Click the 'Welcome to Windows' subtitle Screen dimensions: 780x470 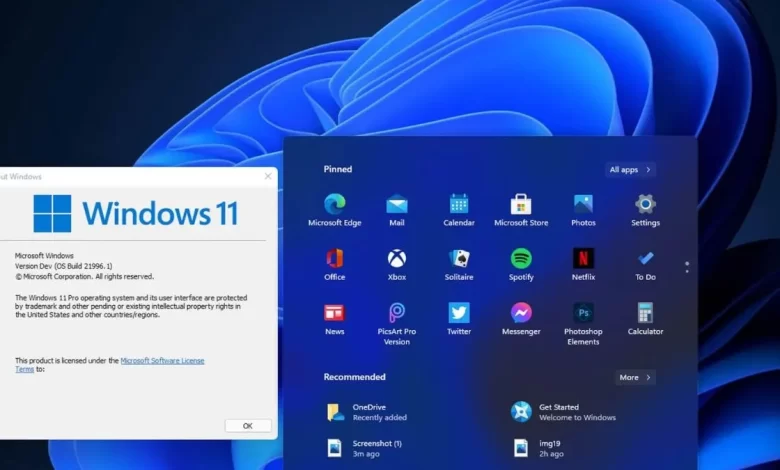point(578,417)
